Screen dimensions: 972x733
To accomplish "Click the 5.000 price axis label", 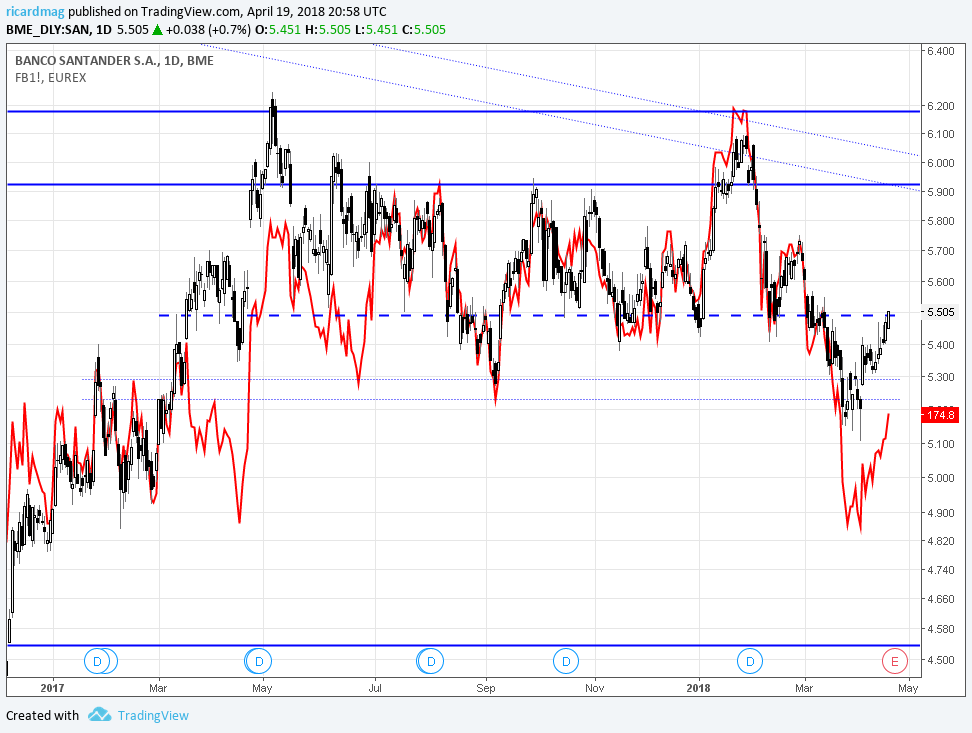I will point(940,478).
